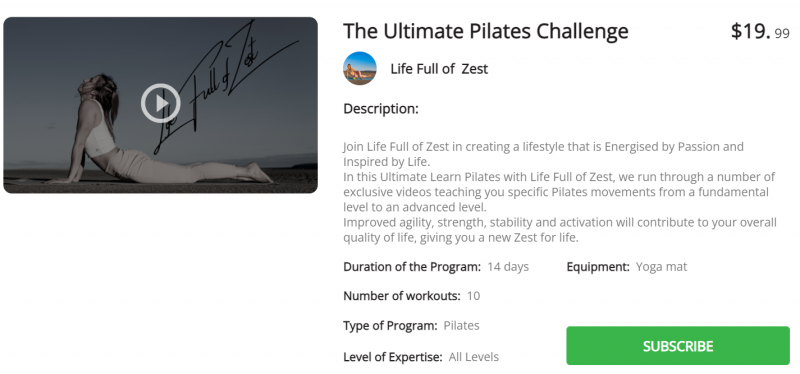Viewport: 800px width, 374px height.
Task: Click the workouts count value 10
Action: click(x=473, y=296)
